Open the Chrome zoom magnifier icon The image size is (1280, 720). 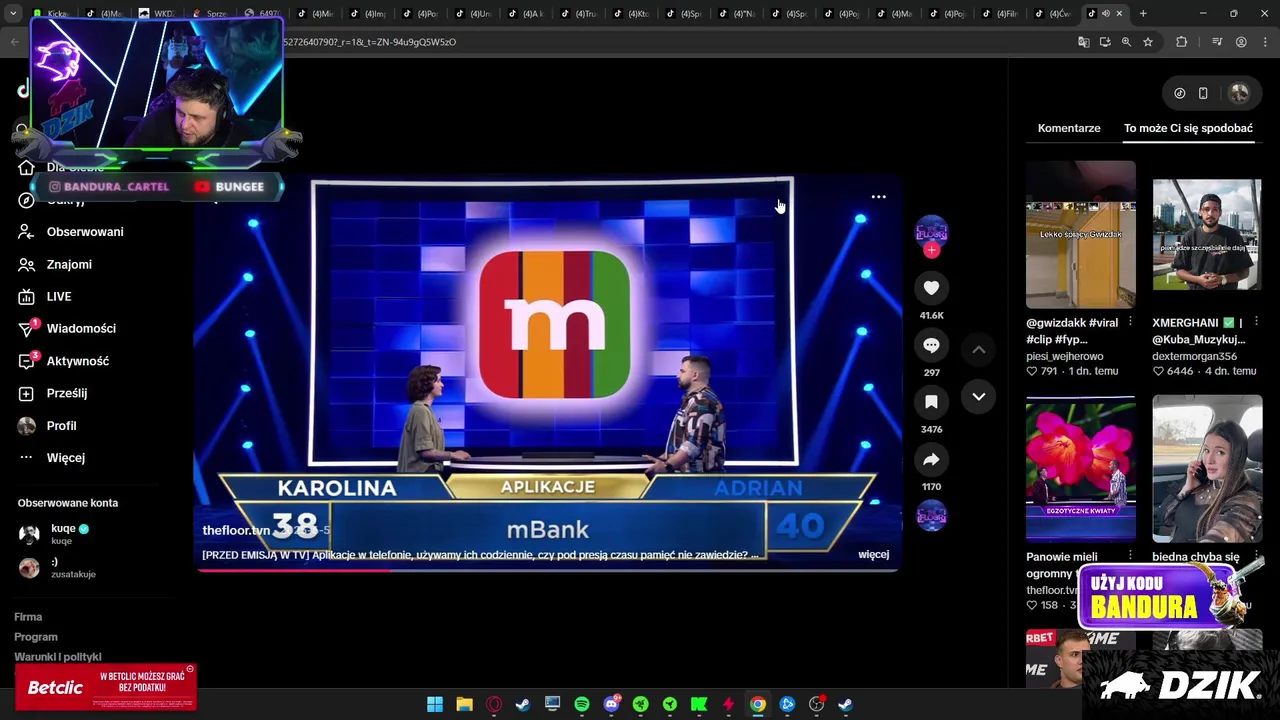tap(1126, 42)
